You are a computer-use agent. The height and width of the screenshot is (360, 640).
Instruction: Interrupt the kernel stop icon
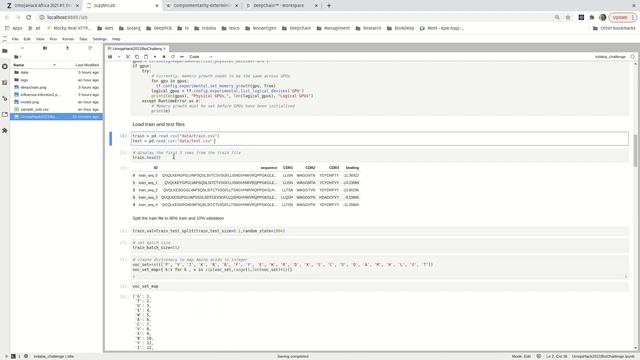[164, 57]
